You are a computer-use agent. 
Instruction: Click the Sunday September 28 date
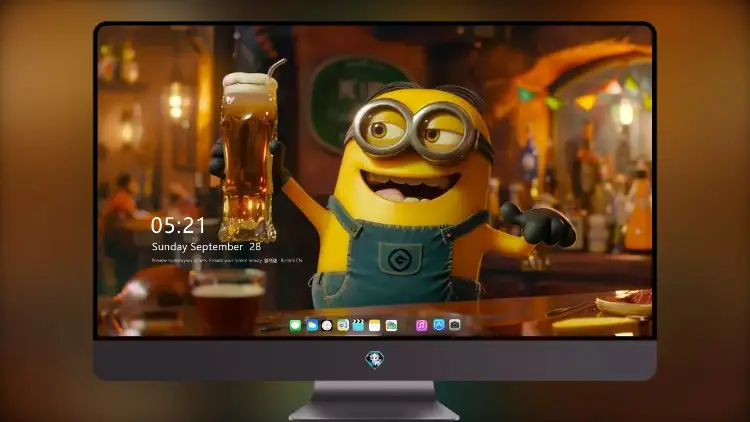pos(206,247)
